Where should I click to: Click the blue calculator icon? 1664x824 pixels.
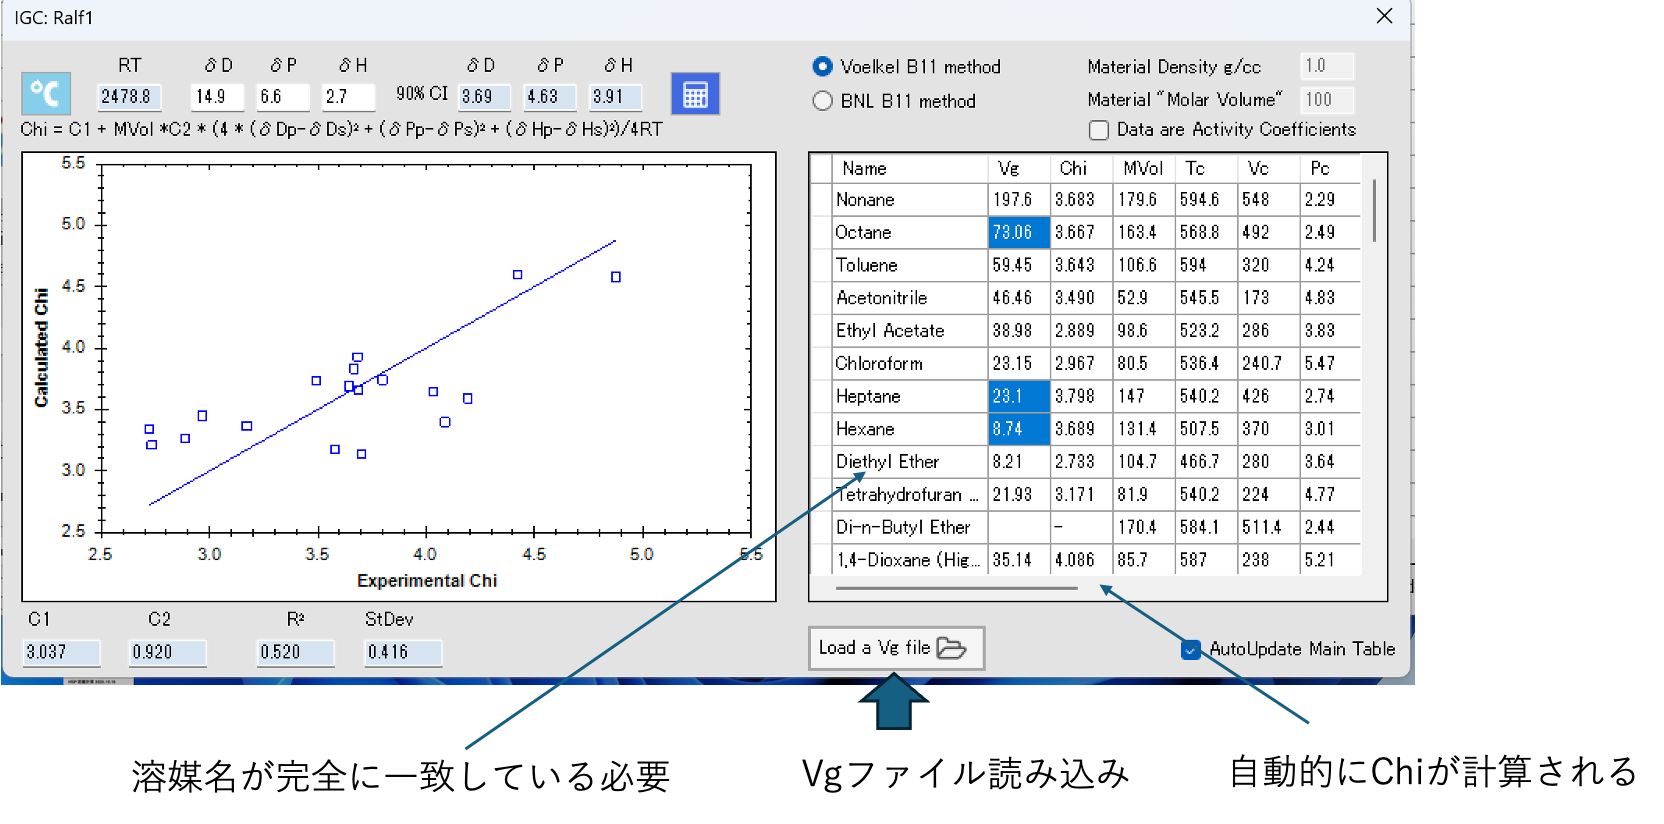[x=695, y=94]
